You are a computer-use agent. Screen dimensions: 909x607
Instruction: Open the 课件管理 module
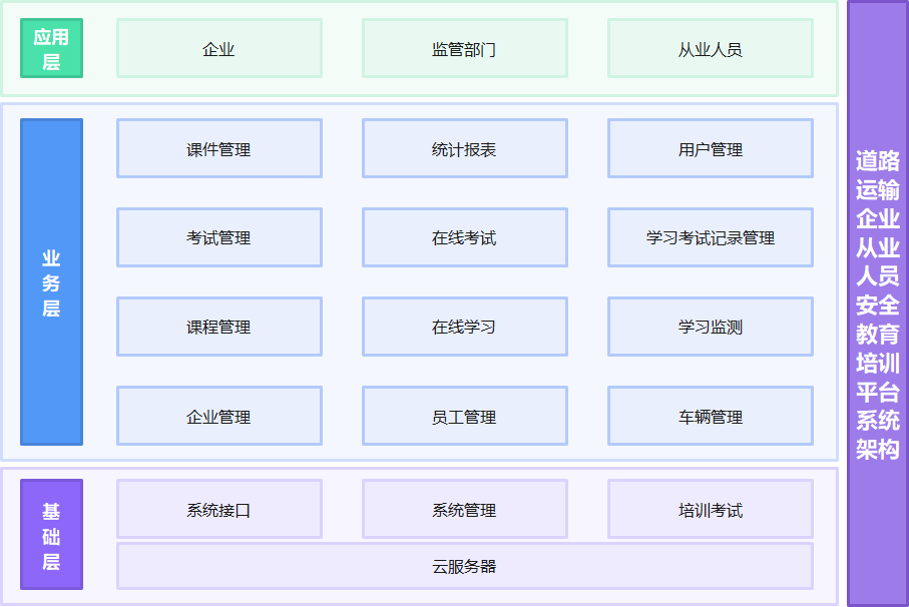click(x=218, y=147)
